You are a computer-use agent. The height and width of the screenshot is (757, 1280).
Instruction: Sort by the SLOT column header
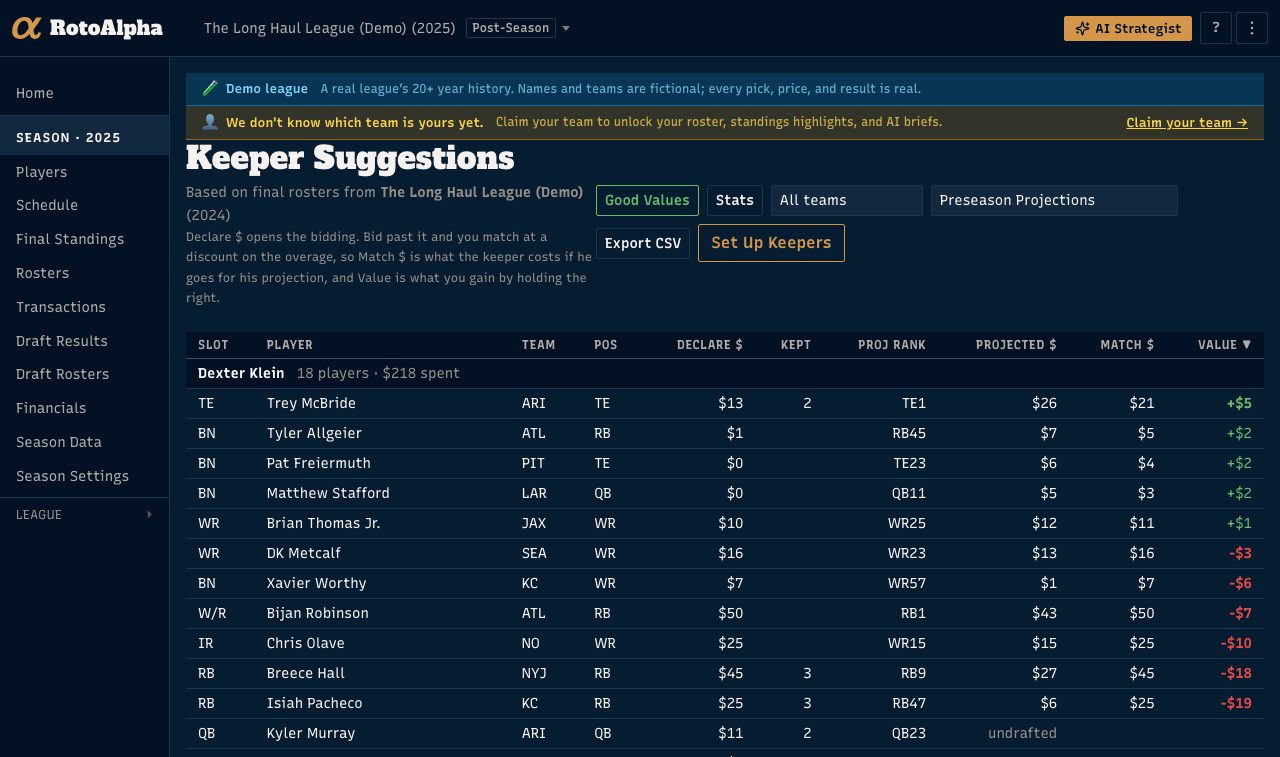213,345
